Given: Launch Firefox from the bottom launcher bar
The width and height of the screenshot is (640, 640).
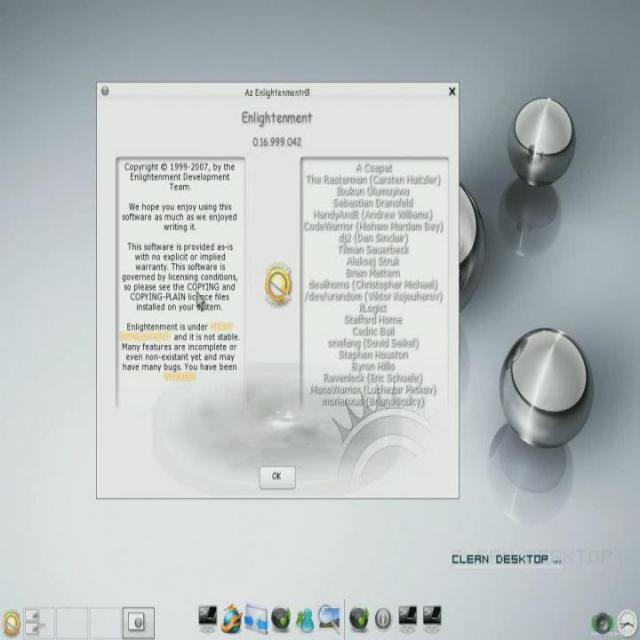Looking at the screenshot, I should [232, 618].
